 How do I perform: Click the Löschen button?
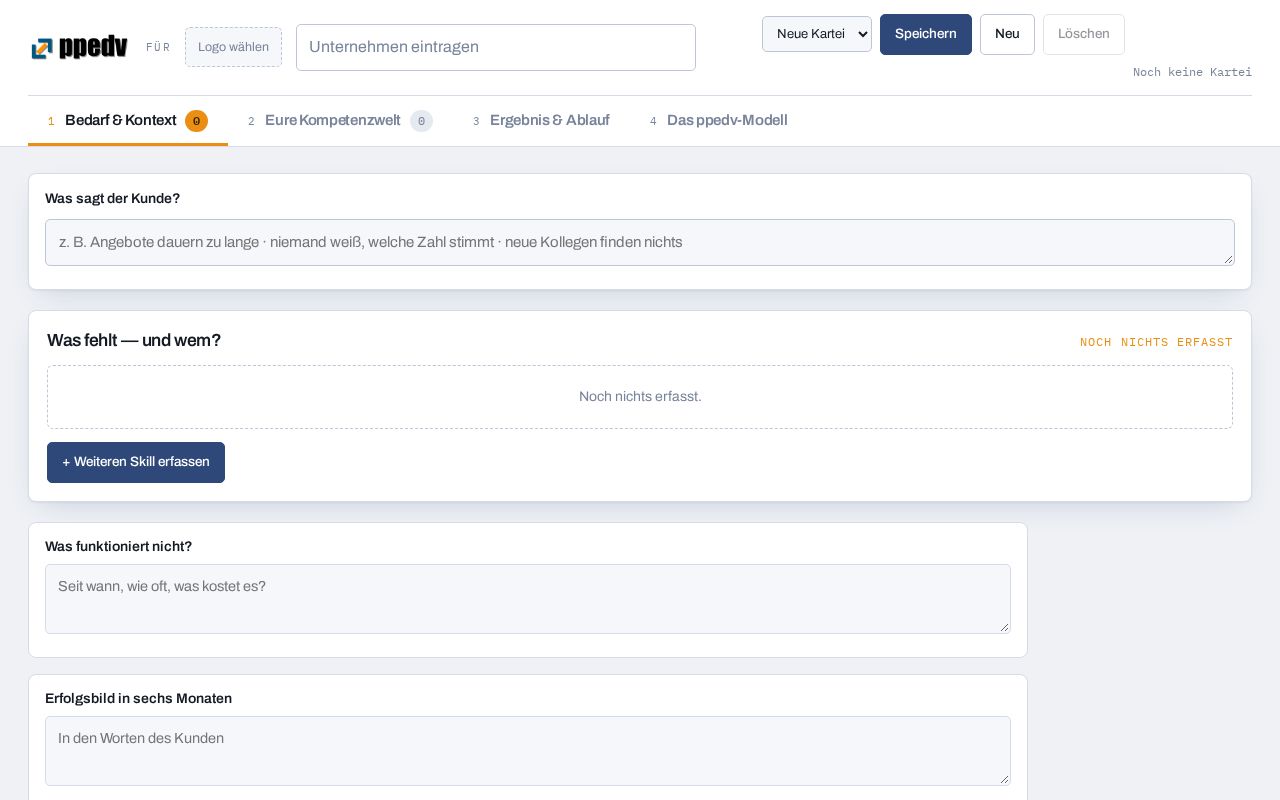[x=1084, y=34]
